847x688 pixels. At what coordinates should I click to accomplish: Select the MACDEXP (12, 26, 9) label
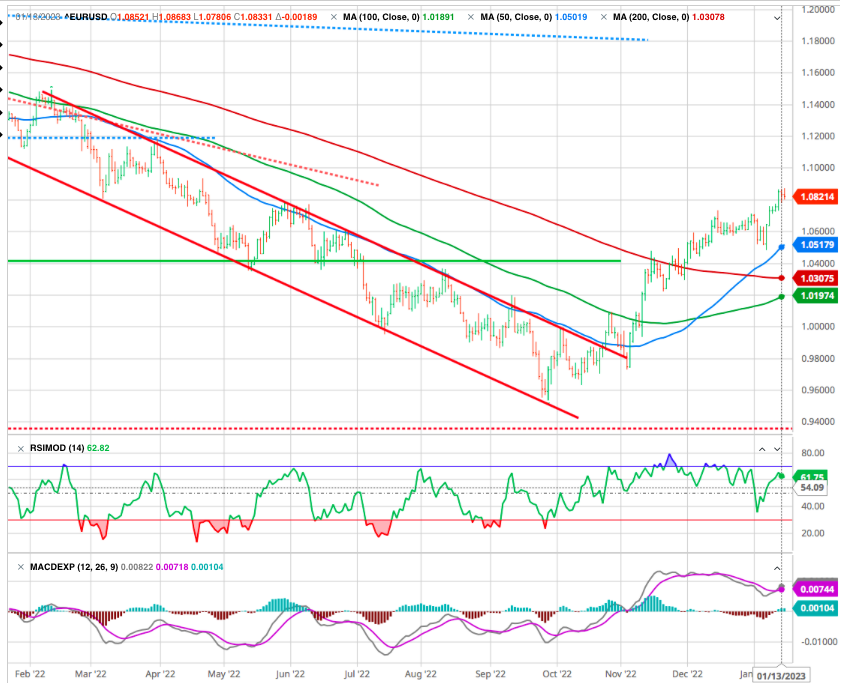(74, 567)
